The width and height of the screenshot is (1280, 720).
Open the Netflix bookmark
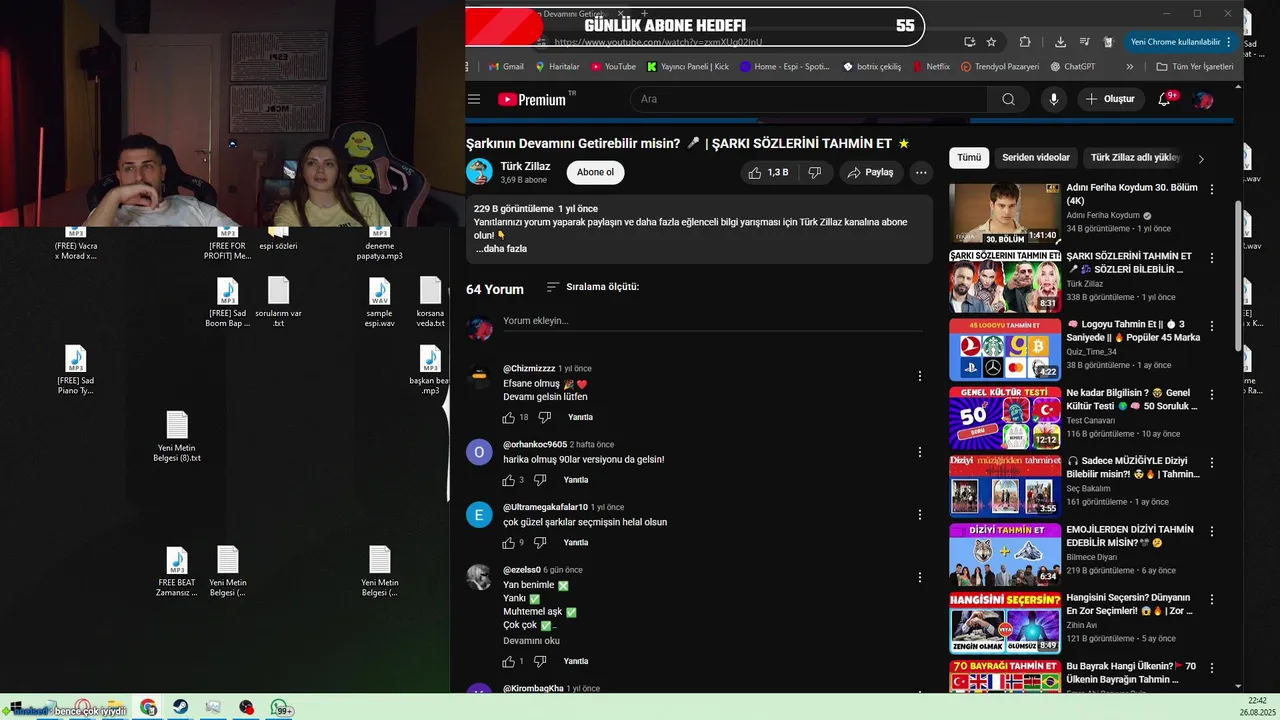930,67
